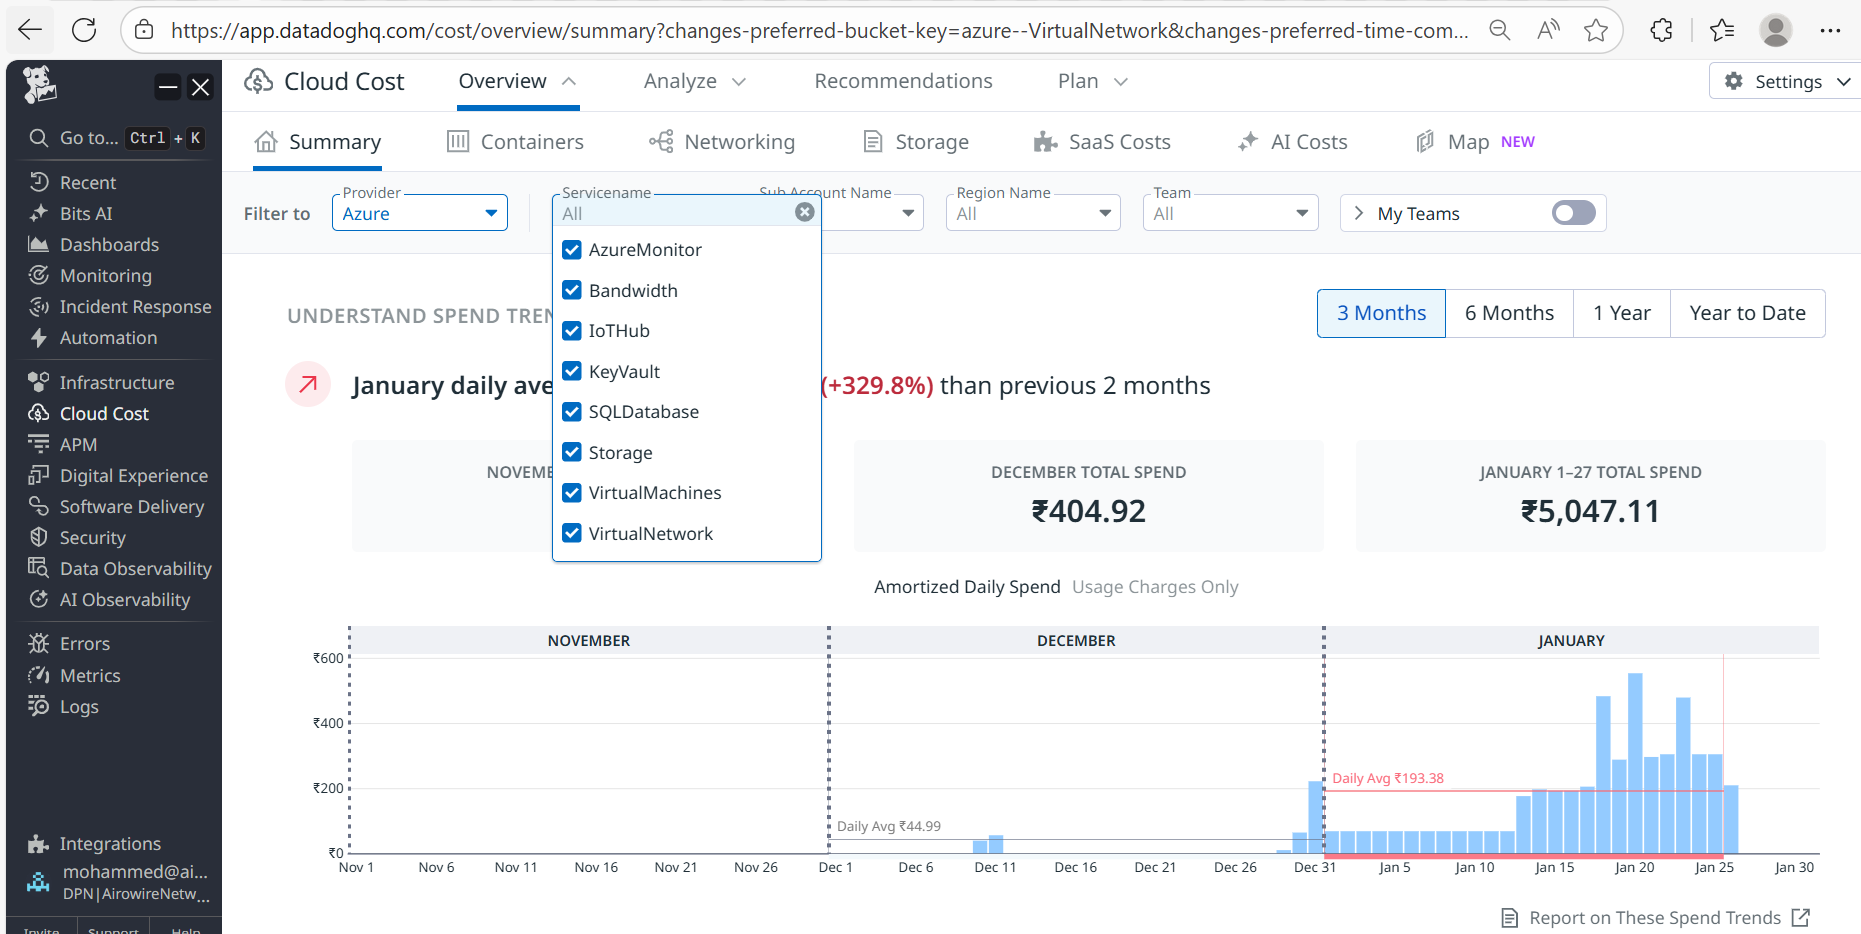The image size is (1861, 934).
Task: Open the Security section in the sidebar
Action: [92, 538]
